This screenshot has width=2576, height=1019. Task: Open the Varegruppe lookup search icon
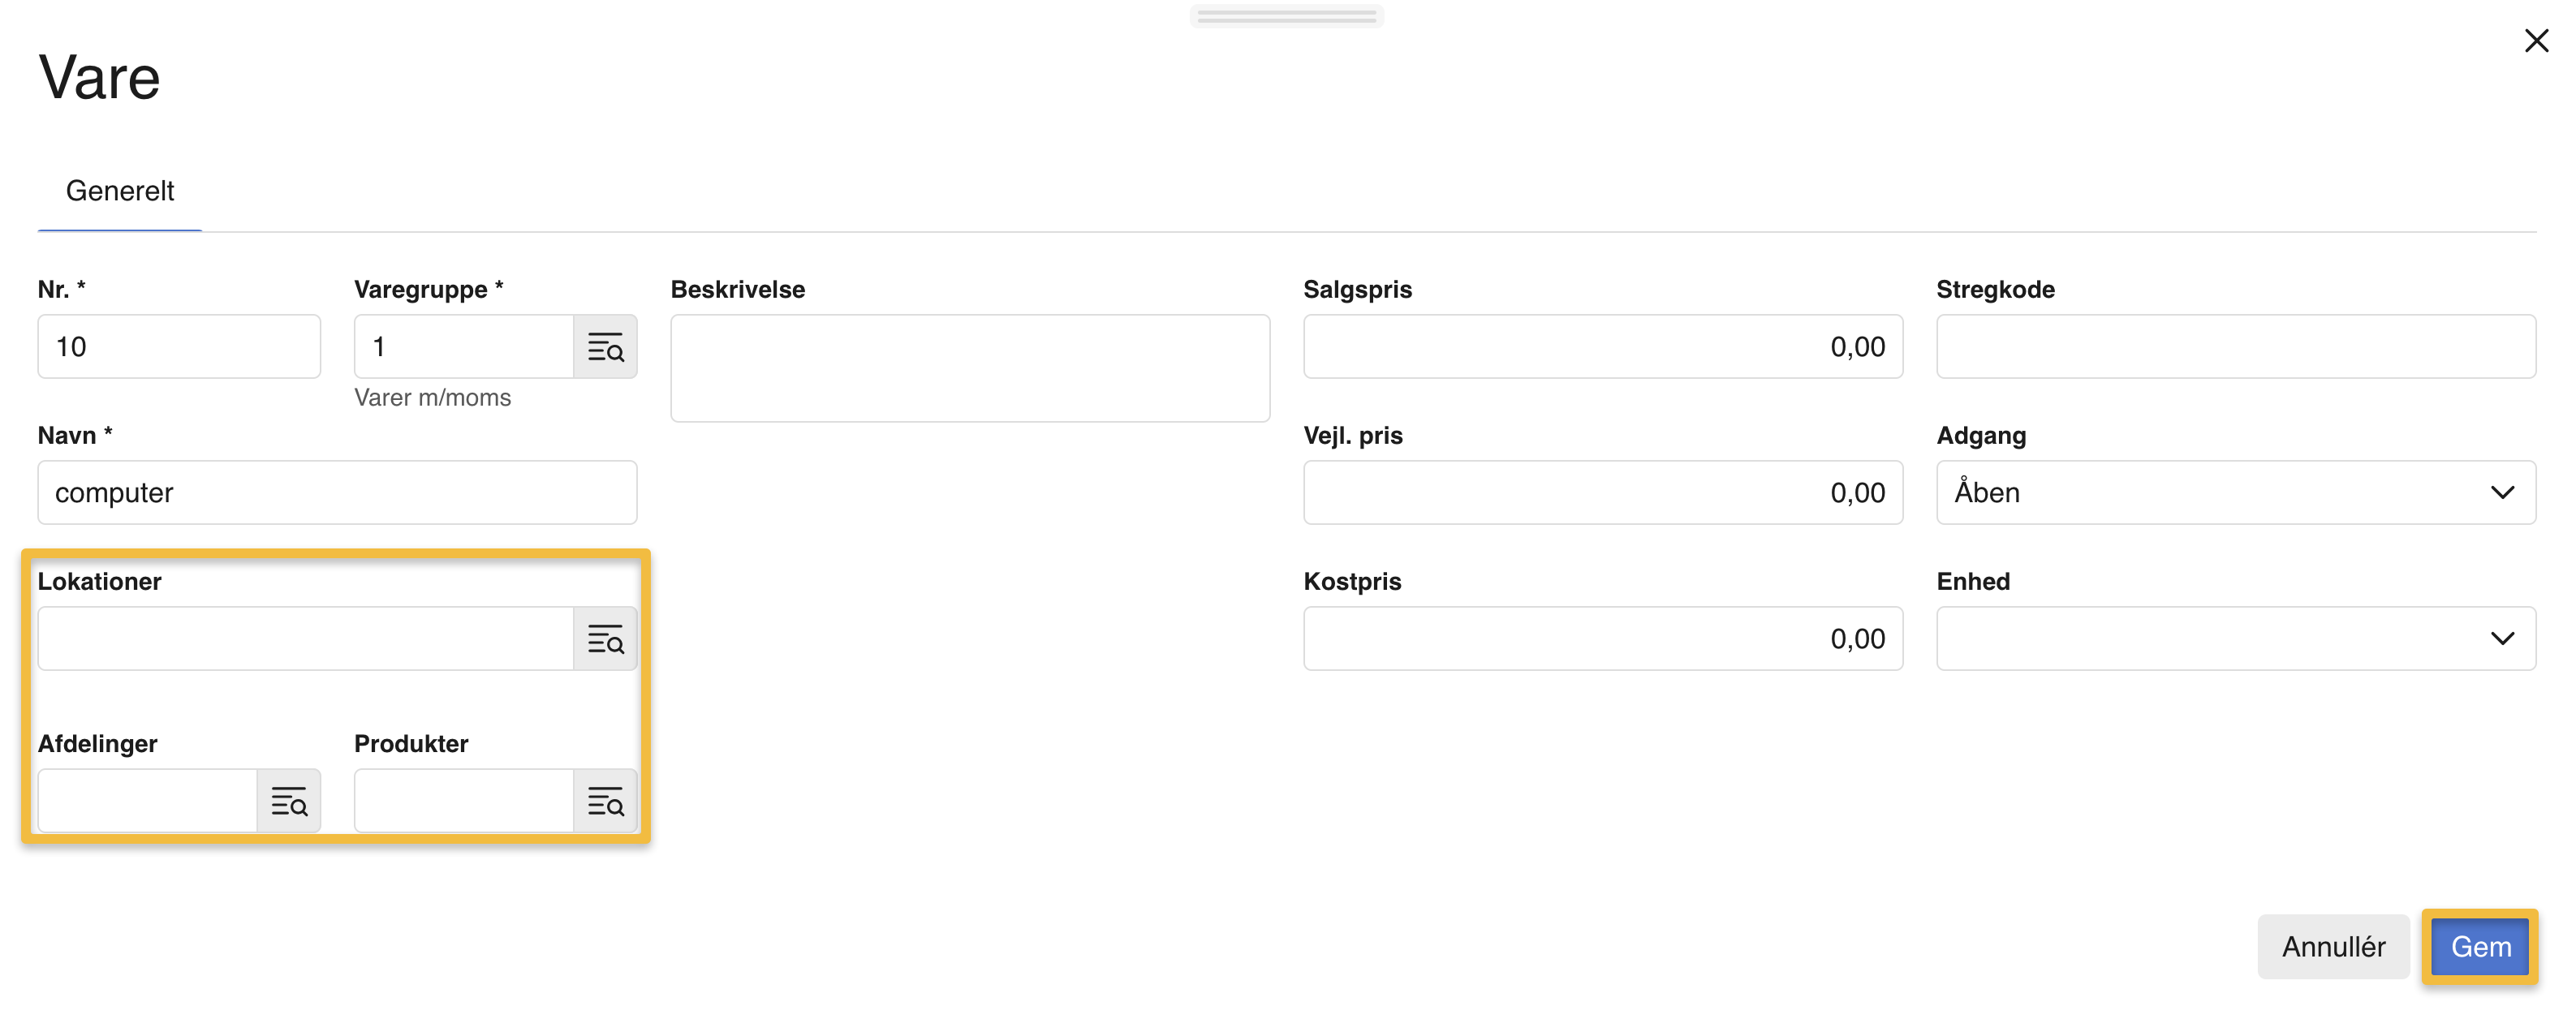pyautogui.click(x=605, y=347)
